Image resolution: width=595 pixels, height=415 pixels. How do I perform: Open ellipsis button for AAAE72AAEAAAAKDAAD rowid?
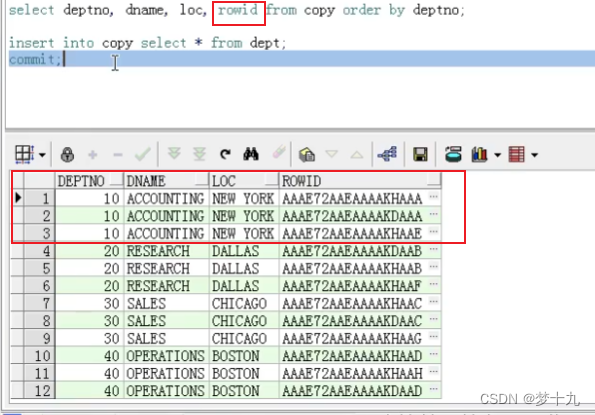(434, 389)
